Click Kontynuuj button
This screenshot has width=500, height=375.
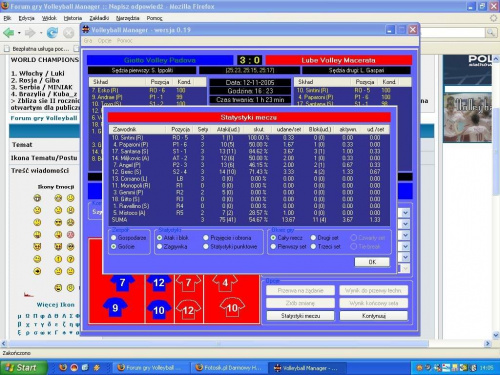pyautogui.click(x=374, y=316)
